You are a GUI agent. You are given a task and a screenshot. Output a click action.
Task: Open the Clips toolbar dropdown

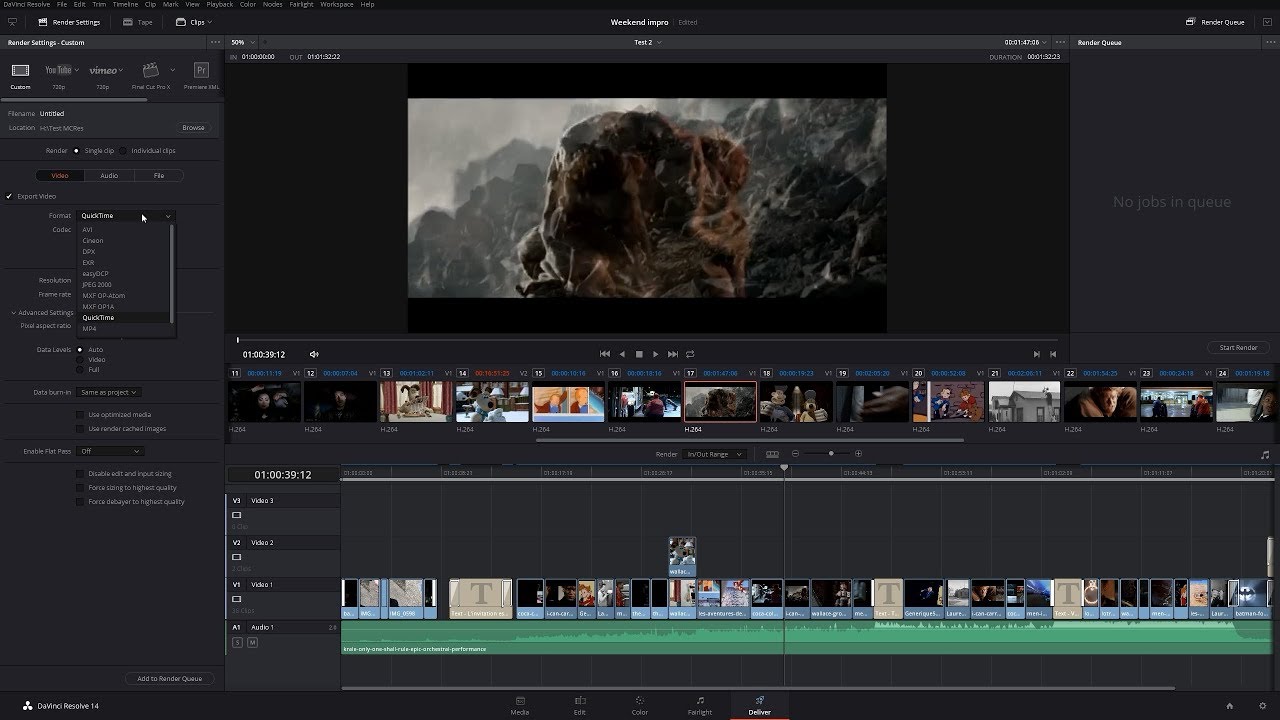pos(192,22)
